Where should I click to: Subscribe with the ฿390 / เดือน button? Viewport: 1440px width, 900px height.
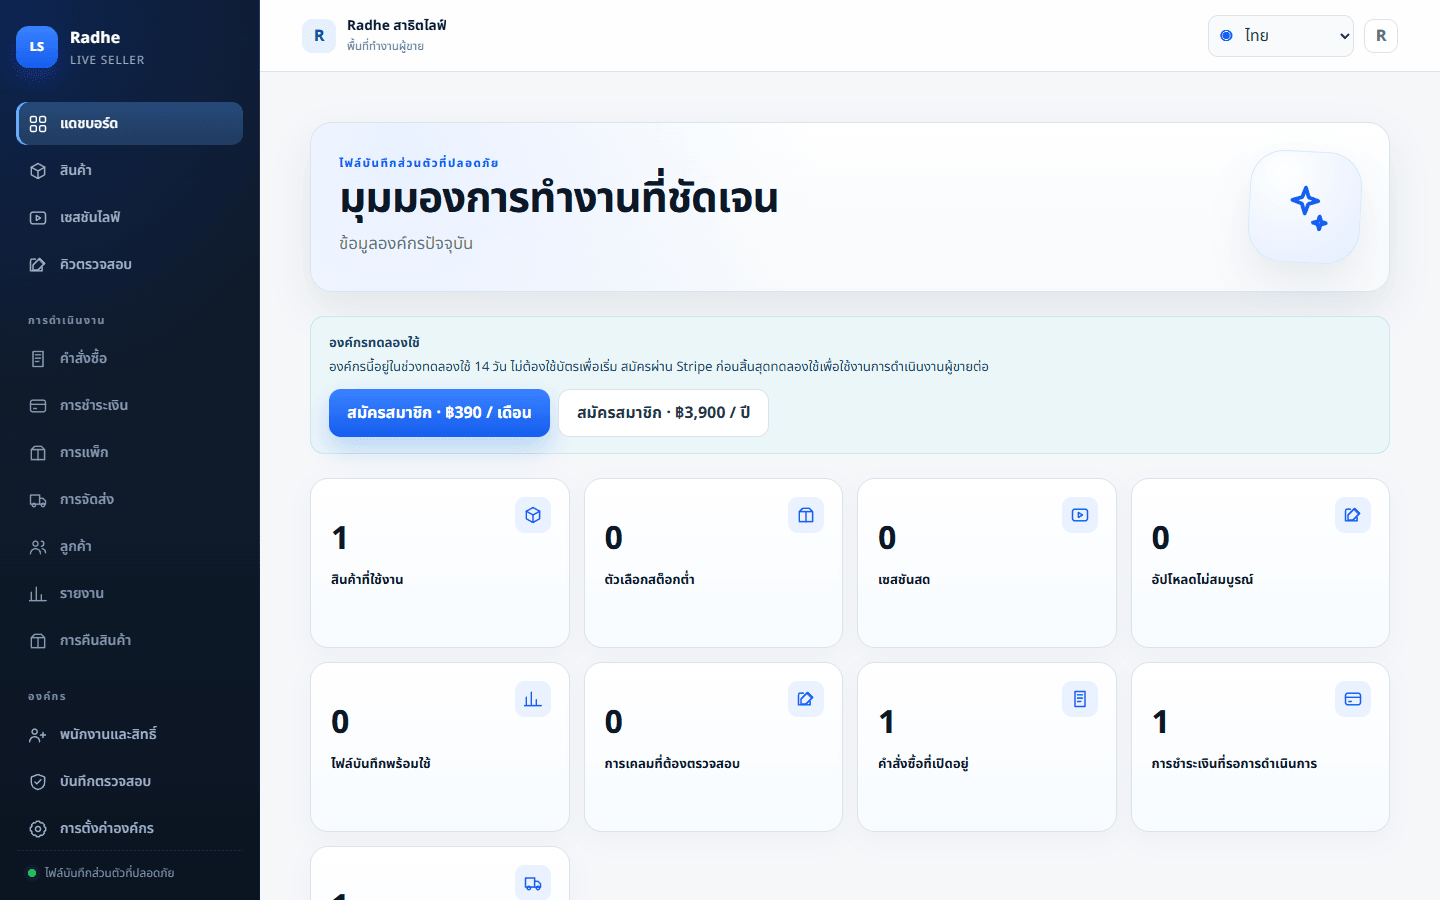[439, 413]
